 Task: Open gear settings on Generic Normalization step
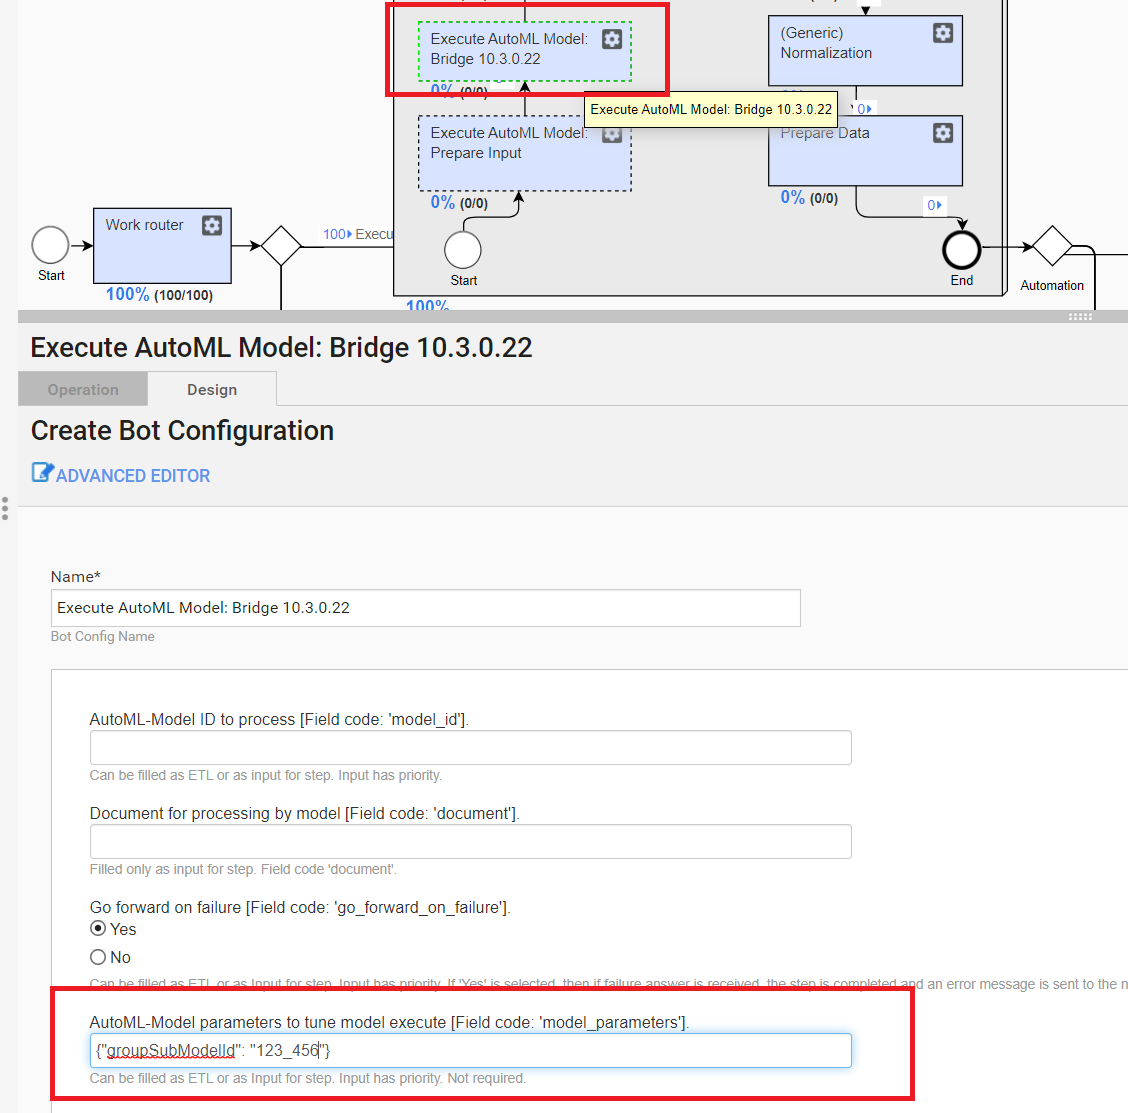tap(942, 33)
